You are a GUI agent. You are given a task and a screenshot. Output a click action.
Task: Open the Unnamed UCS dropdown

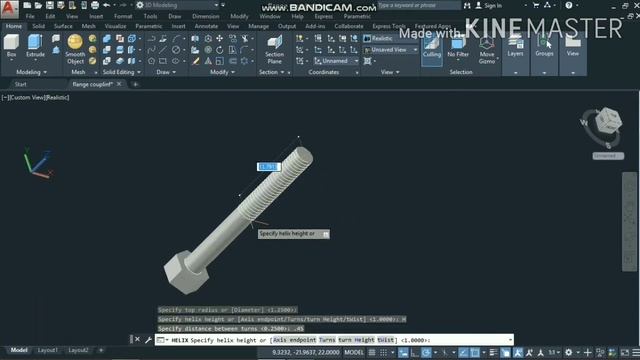pos(336,61)
